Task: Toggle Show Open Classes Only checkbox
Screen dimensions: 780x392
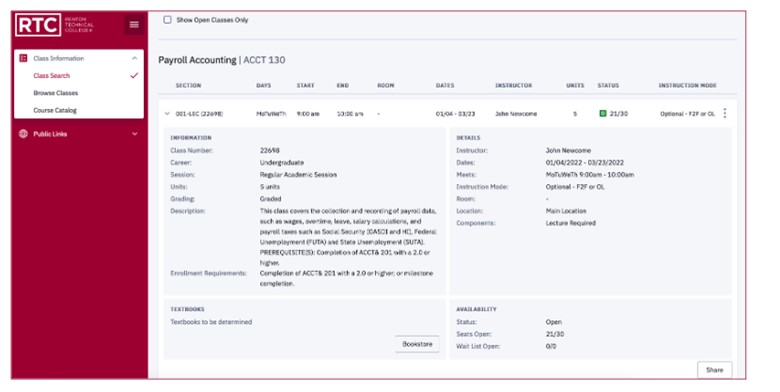Action: [x=167, y=20]
